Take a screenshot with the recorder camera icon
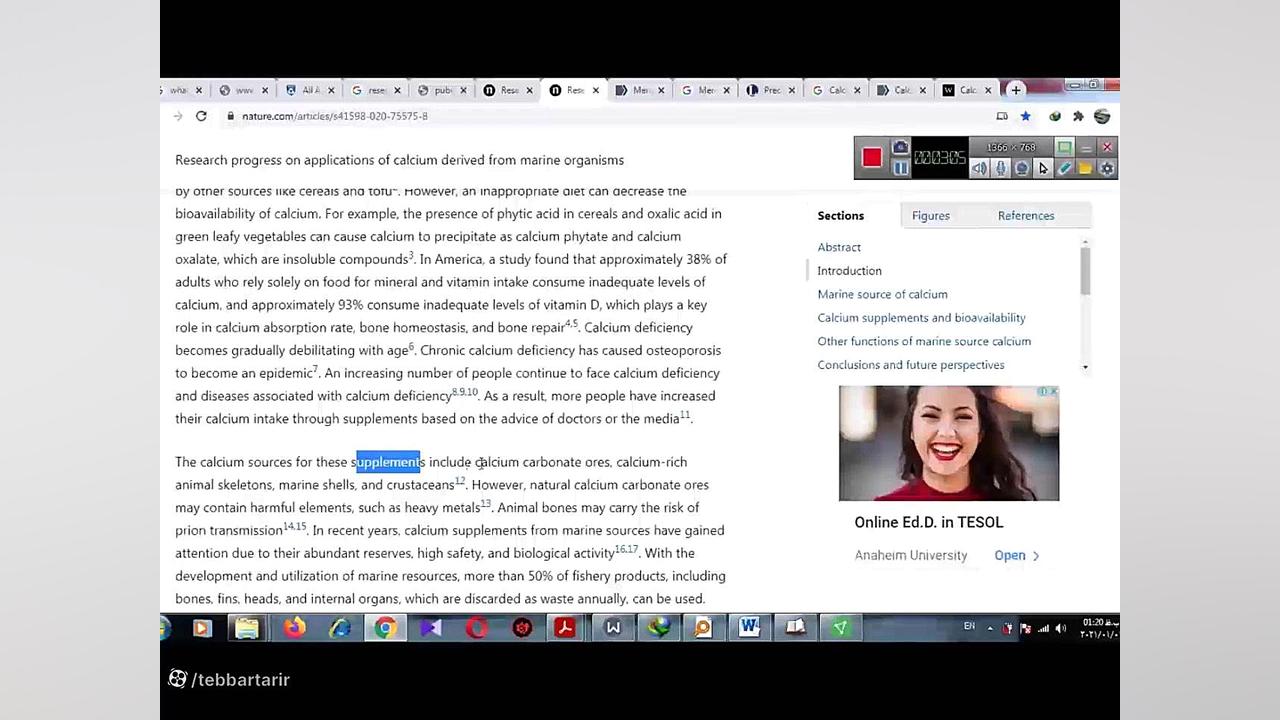Screen dimensions: 1280x720 900,148
